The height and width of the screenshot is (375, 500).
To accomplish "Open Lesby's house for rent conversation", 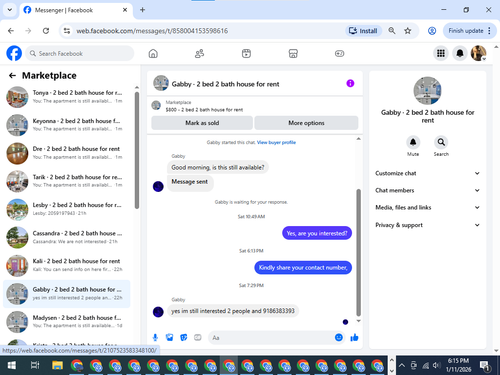I will tap(67, 209).
